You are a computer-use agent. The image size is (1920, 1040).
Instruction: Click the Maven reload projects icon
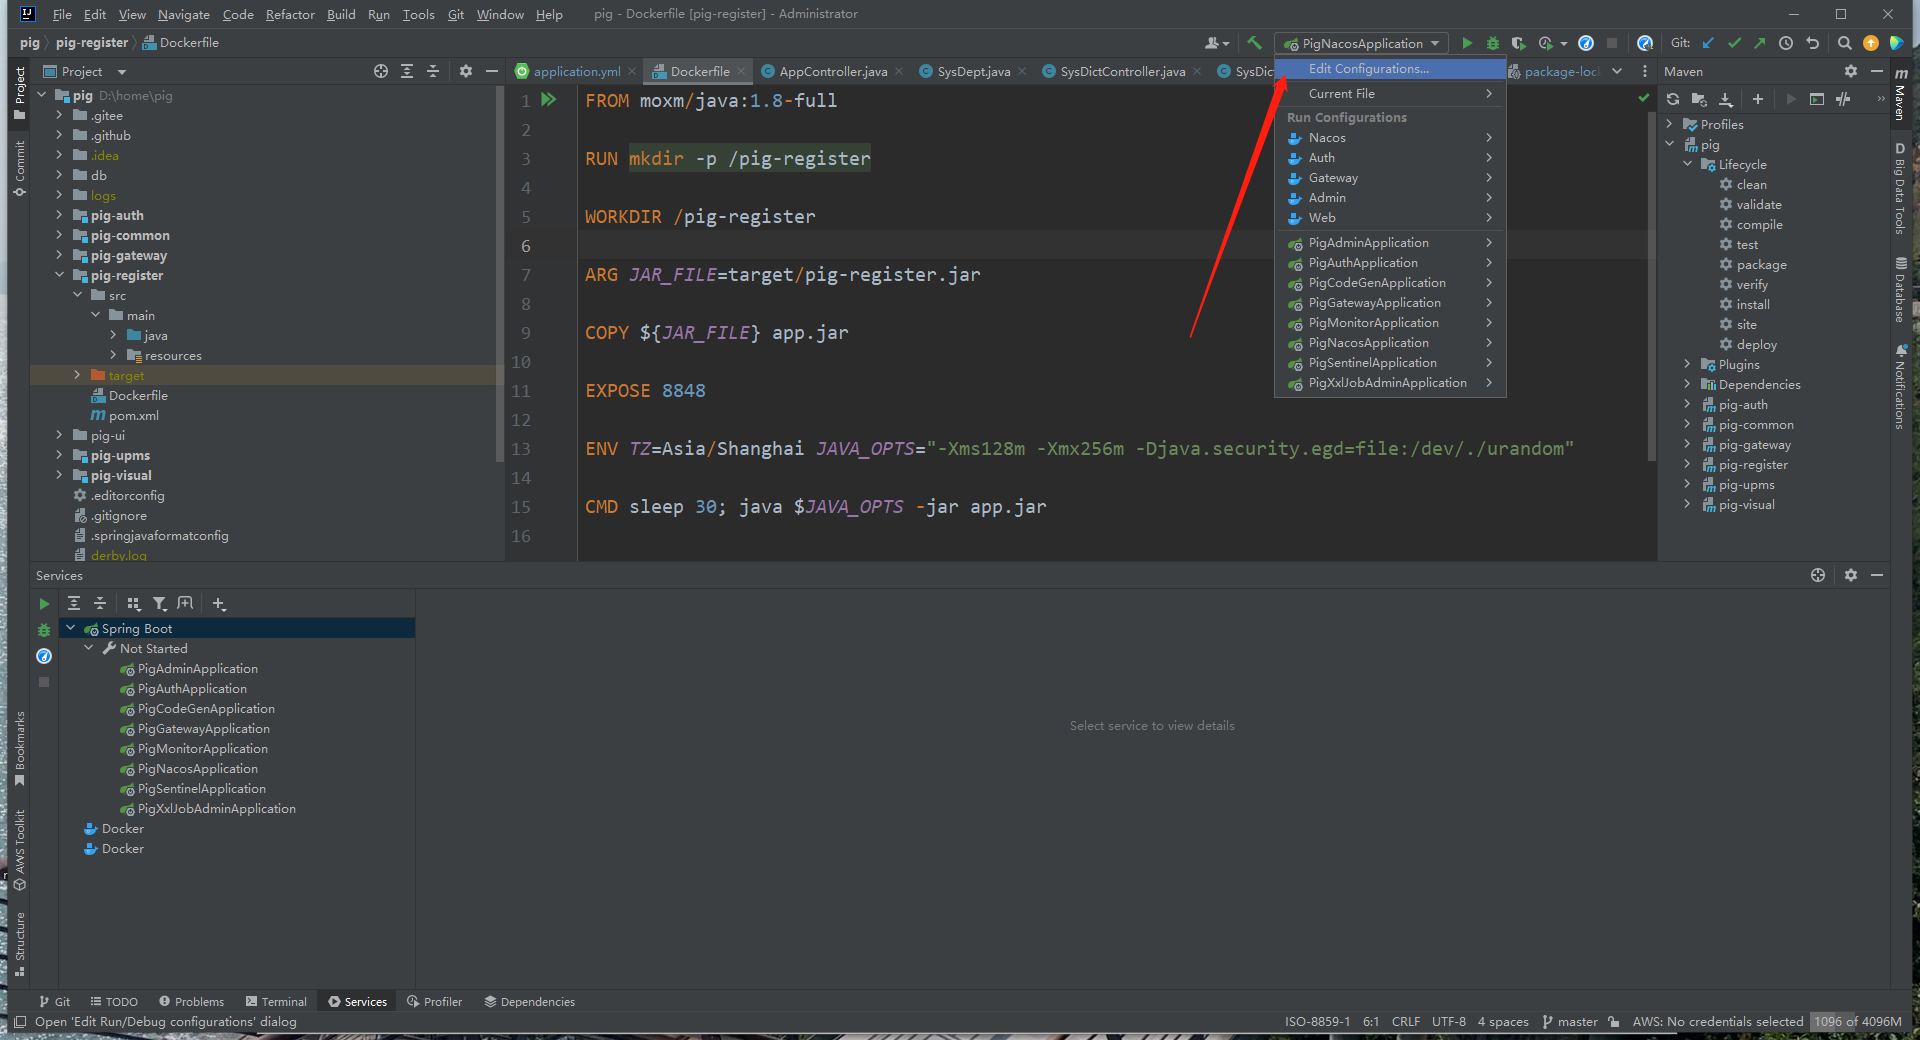1673,99
